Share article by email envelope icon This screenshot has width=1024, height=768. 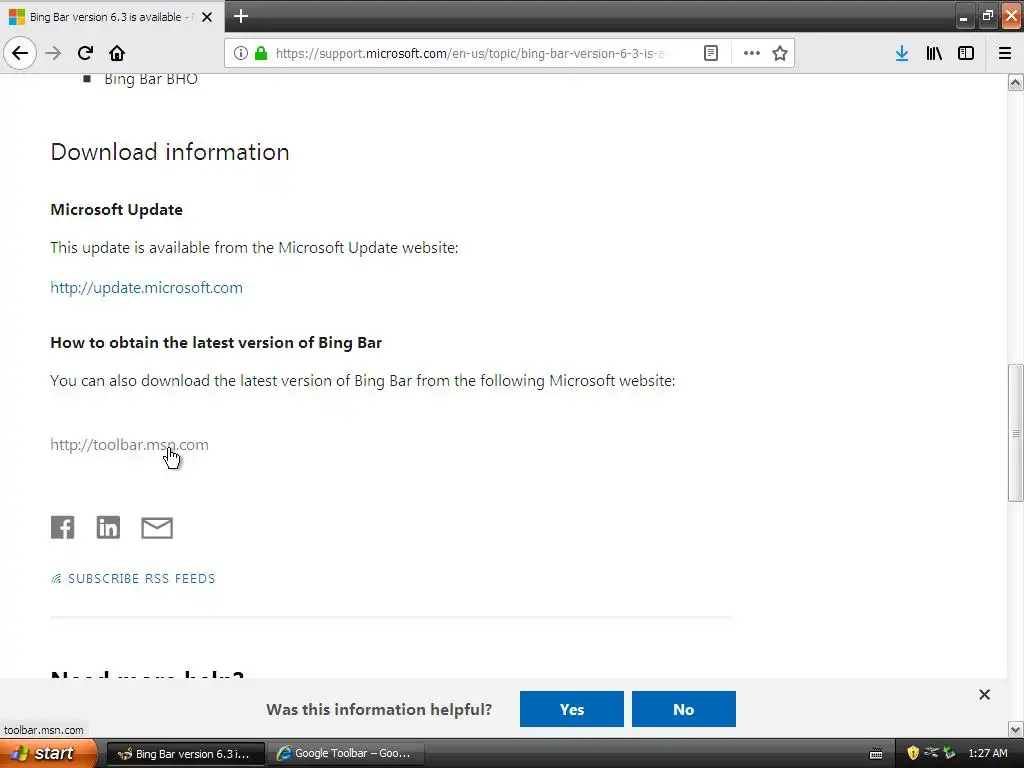pyautogui.click(x=157, y=528)
